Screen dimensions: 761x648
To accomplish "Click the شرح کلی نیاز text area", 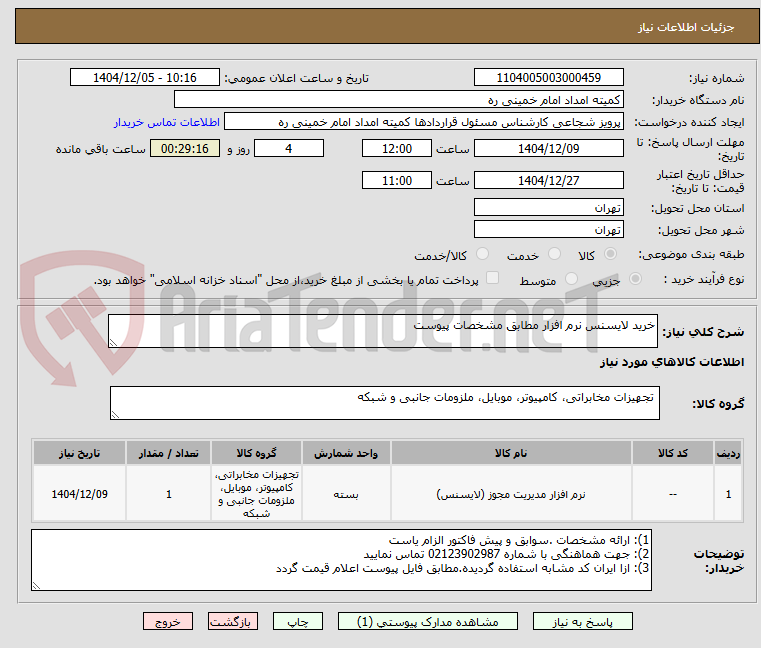I will (383, 331).
